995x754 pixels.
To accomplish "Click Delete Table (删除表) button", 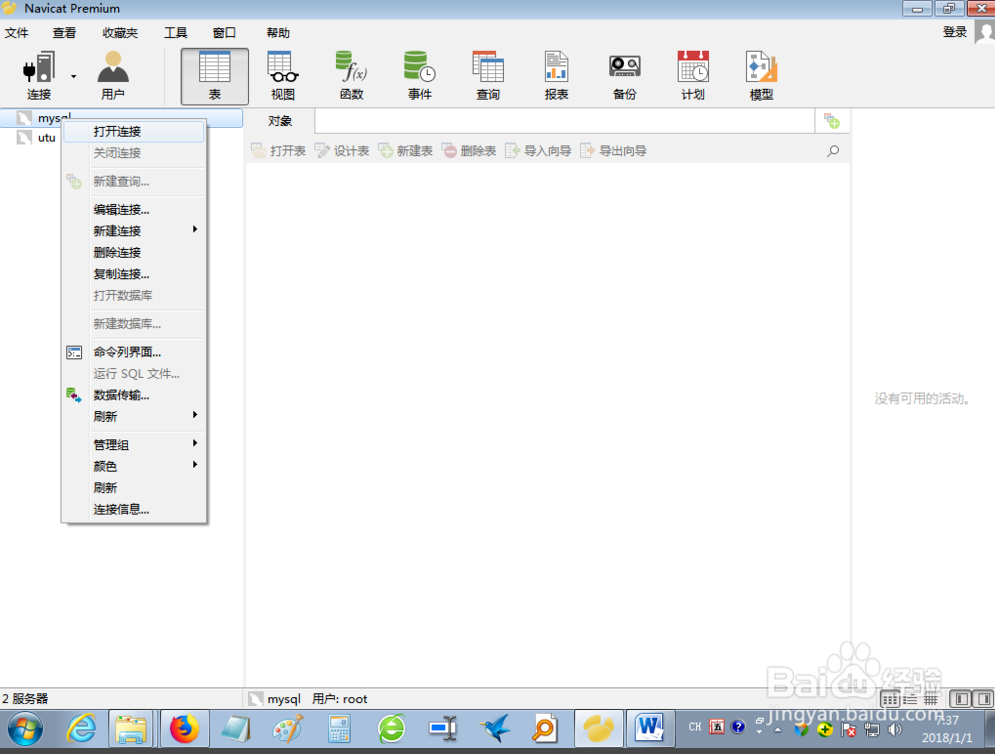I will [469, 150].
